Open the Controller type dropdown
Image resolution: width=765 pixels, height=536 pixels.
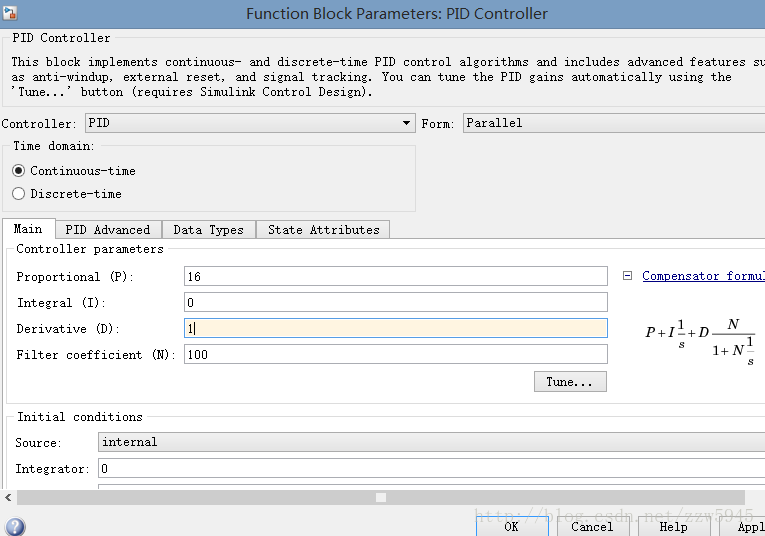click(x=250, y=123)
